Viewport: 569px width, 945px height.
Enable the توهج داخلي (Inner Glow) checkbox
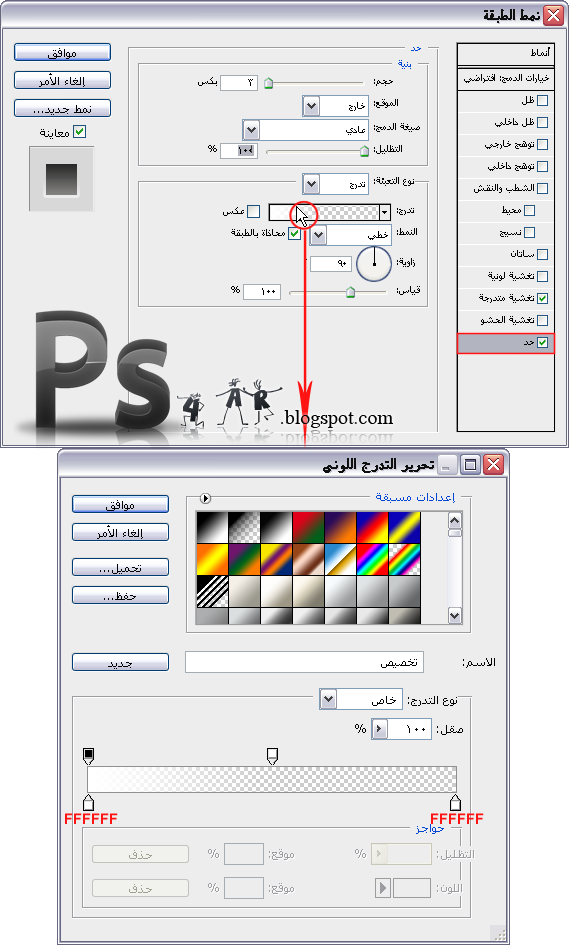click(542, 166)
